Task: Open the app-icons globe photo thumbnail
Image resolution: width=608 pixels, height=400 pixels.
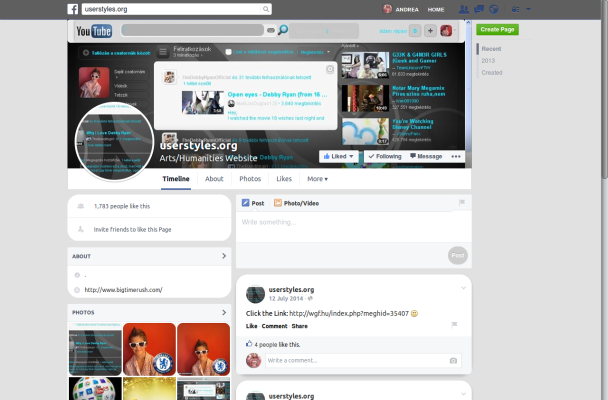Action: pyautogui.click(x=95, y=388)
